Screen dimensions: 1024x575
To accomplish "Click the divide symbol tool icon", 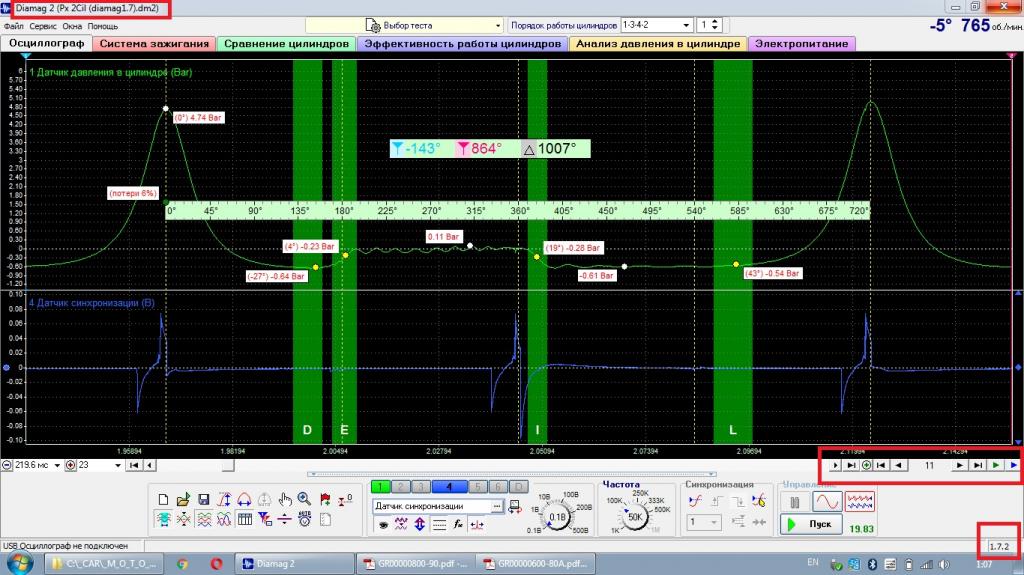I will (285, 519).
